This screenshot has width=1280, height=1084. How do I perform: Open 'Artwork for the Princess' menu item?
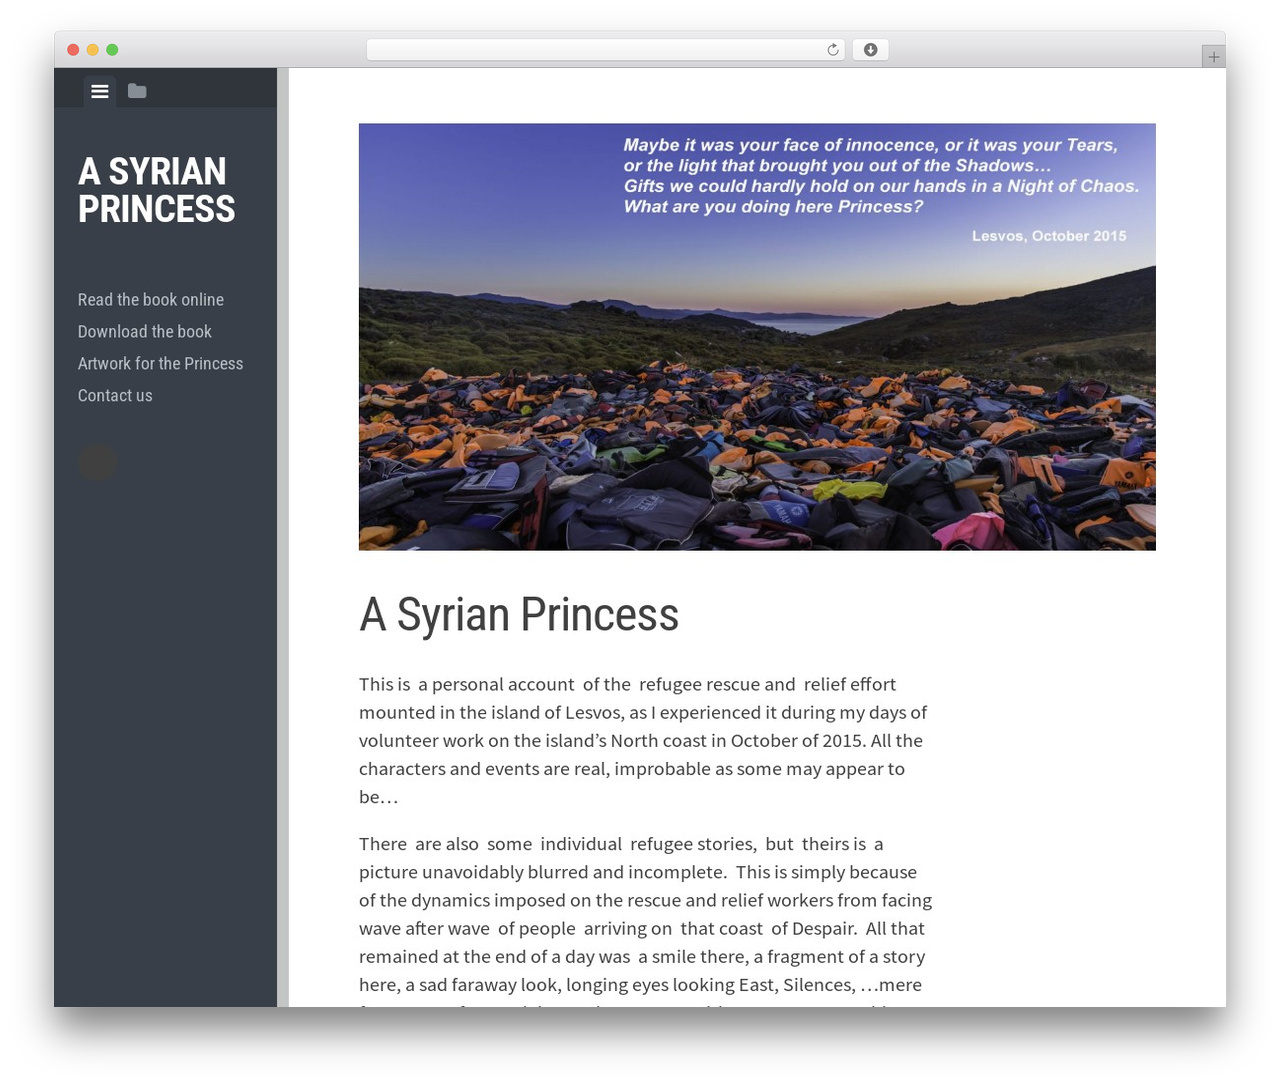point(161,364)
